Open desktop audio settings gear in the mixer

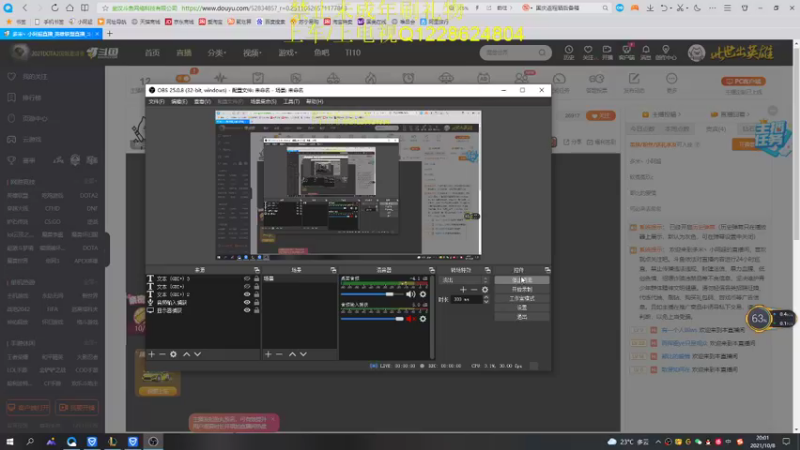pyautogui.click(x=423, y=294)
